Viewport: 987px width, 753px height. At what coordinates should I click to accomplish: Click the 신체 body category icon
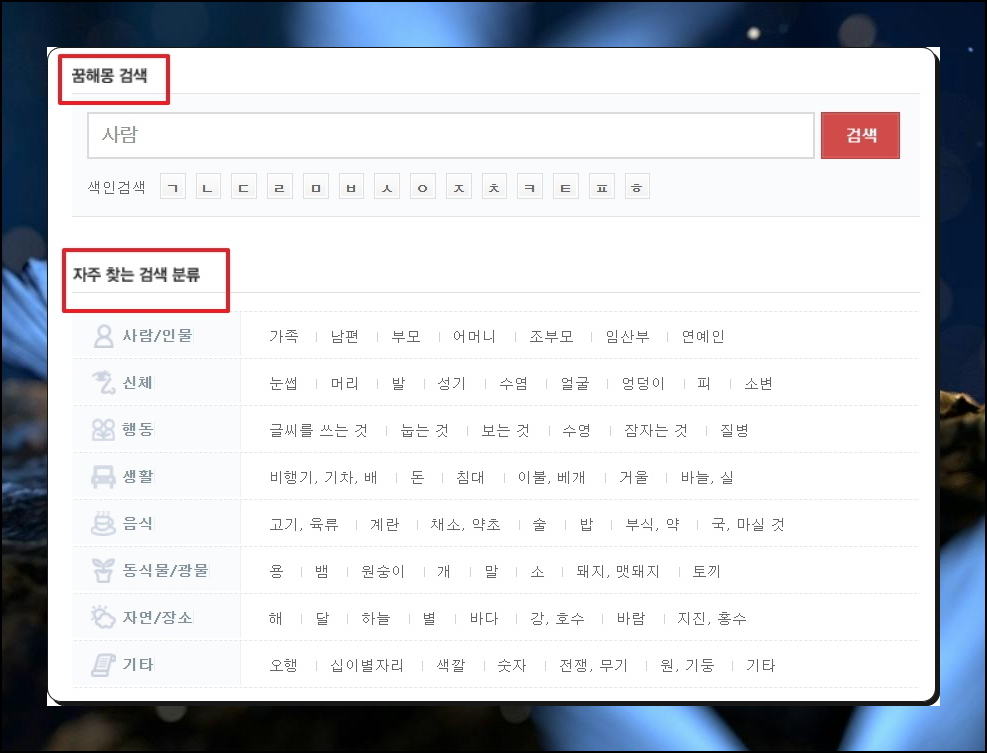[103, 382]
